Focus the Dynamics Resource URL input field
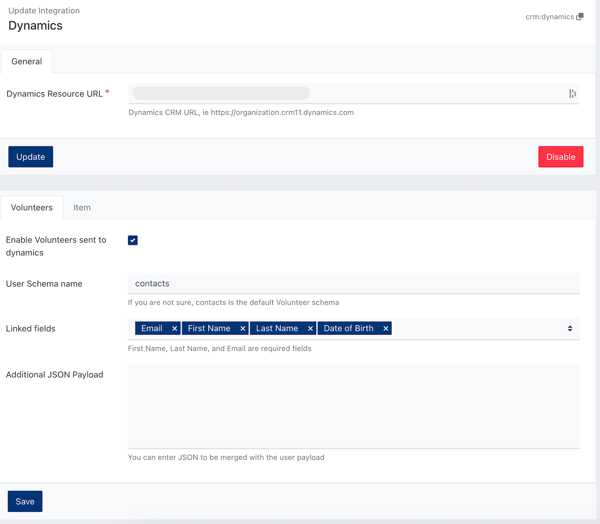The width and height of the screenshot is (600, 524). [354, 93]
